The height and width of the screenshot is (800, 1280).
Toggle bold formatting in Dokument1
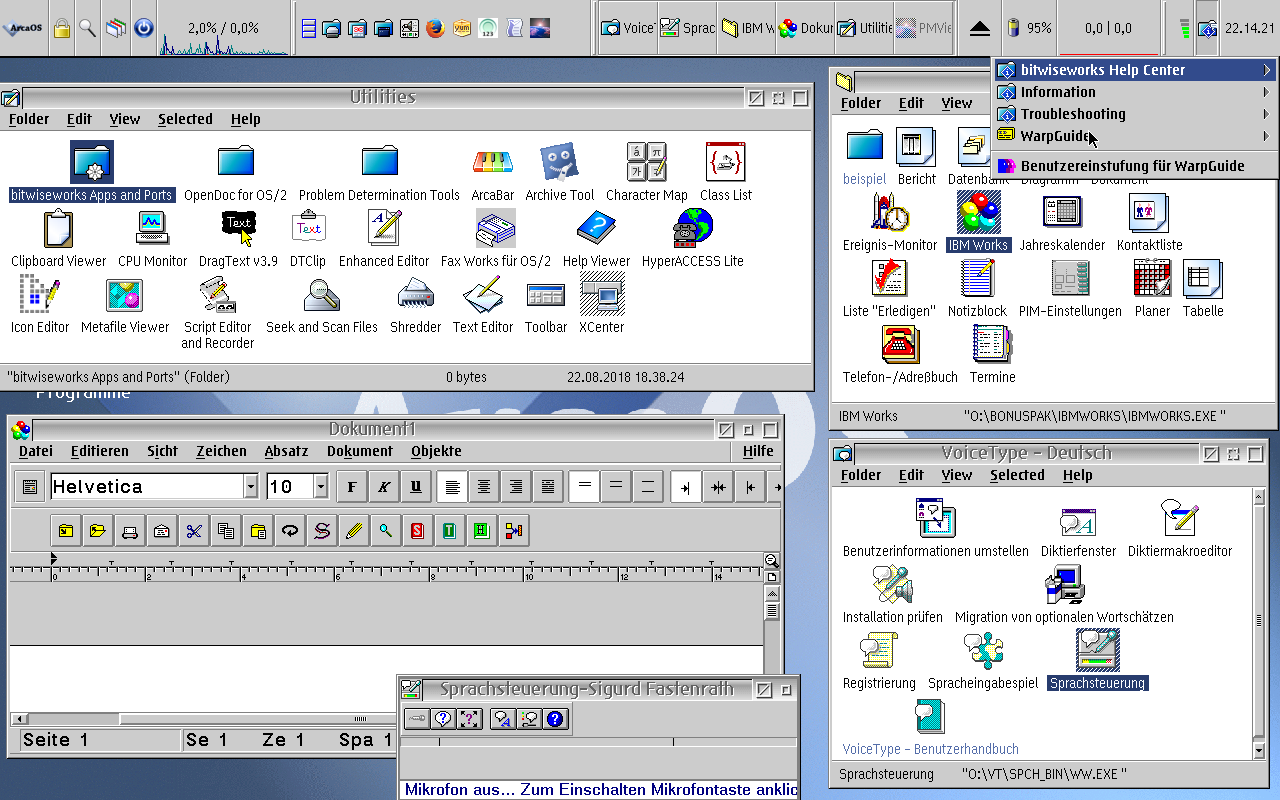tap(352, 487)
